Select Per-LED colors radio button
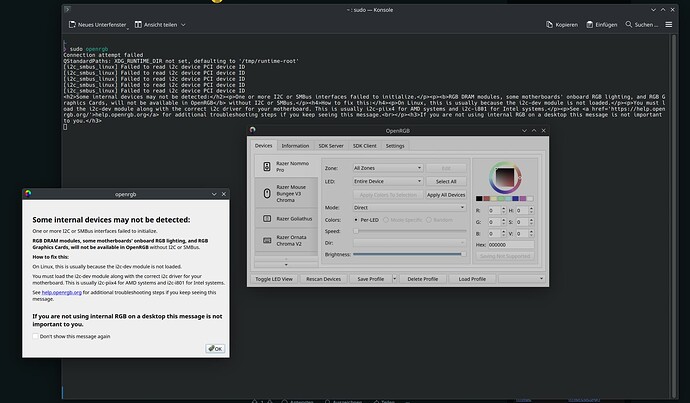This screenshot has height=403, width=690. 356,220
